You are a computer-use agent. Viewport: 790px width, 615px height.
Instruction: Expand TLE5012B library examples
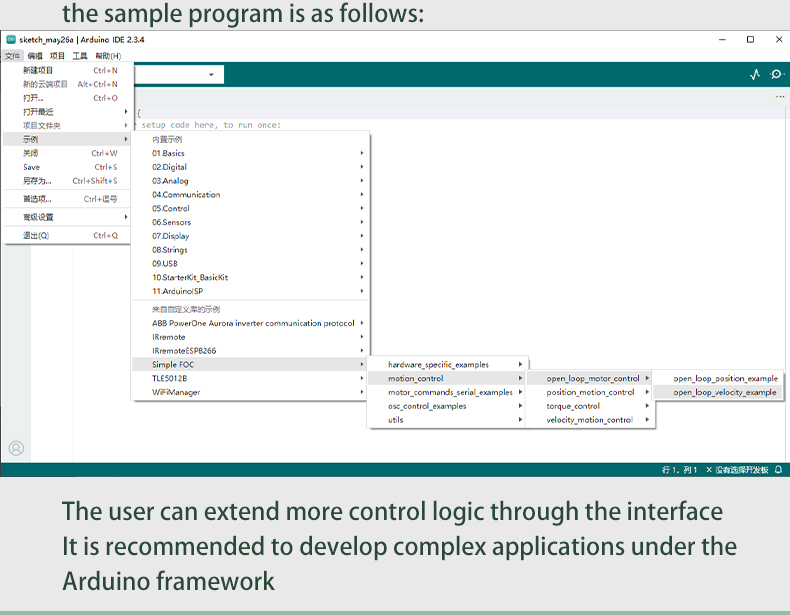click(250, 378)
